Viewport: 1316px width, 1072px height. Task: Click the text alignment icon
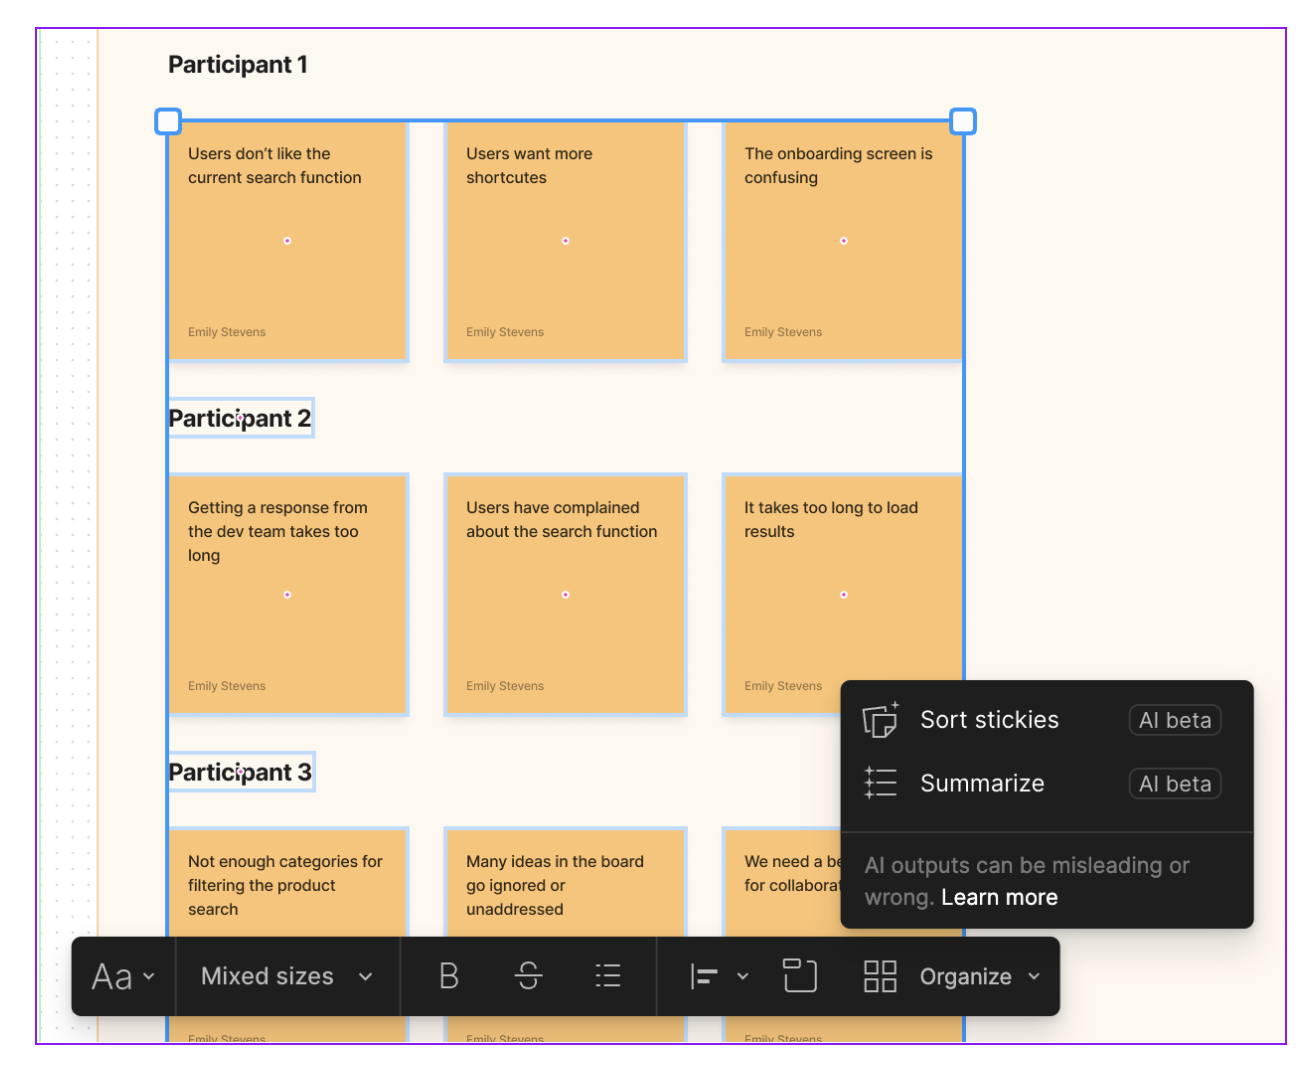pos(703,976)
